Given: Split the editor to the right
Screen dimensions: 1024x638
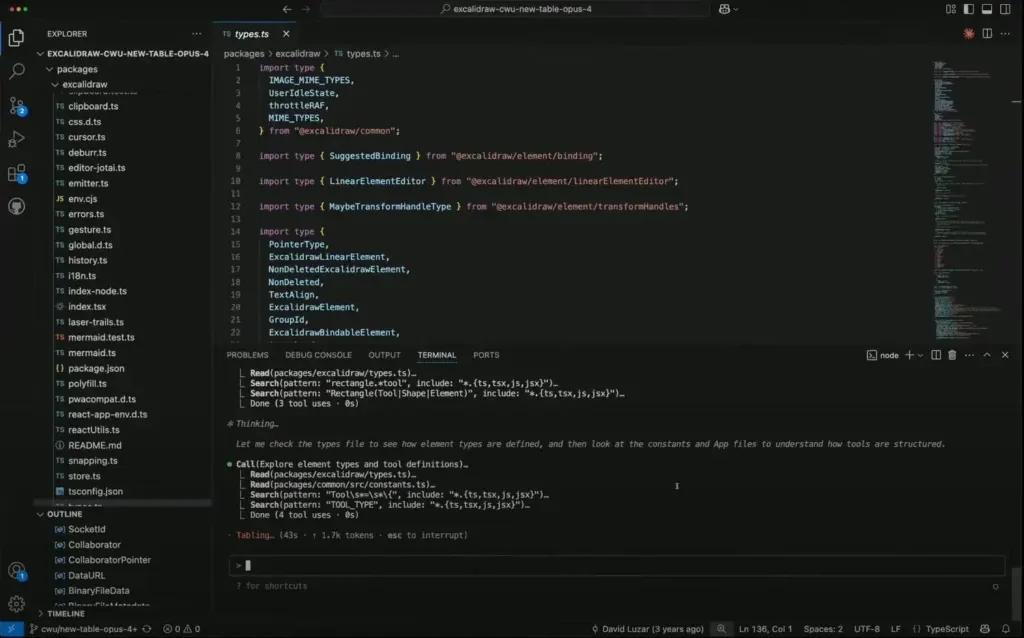Looking at the screenshot, I should pyautogui.click(x=987, y=33).
